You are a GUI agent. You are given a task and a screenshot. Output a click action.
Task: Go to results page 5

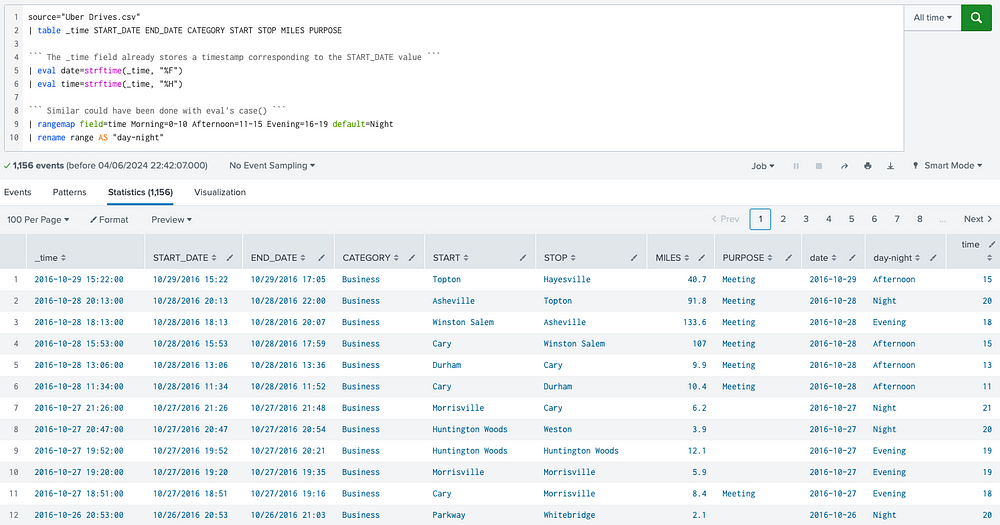click(851, 219)
